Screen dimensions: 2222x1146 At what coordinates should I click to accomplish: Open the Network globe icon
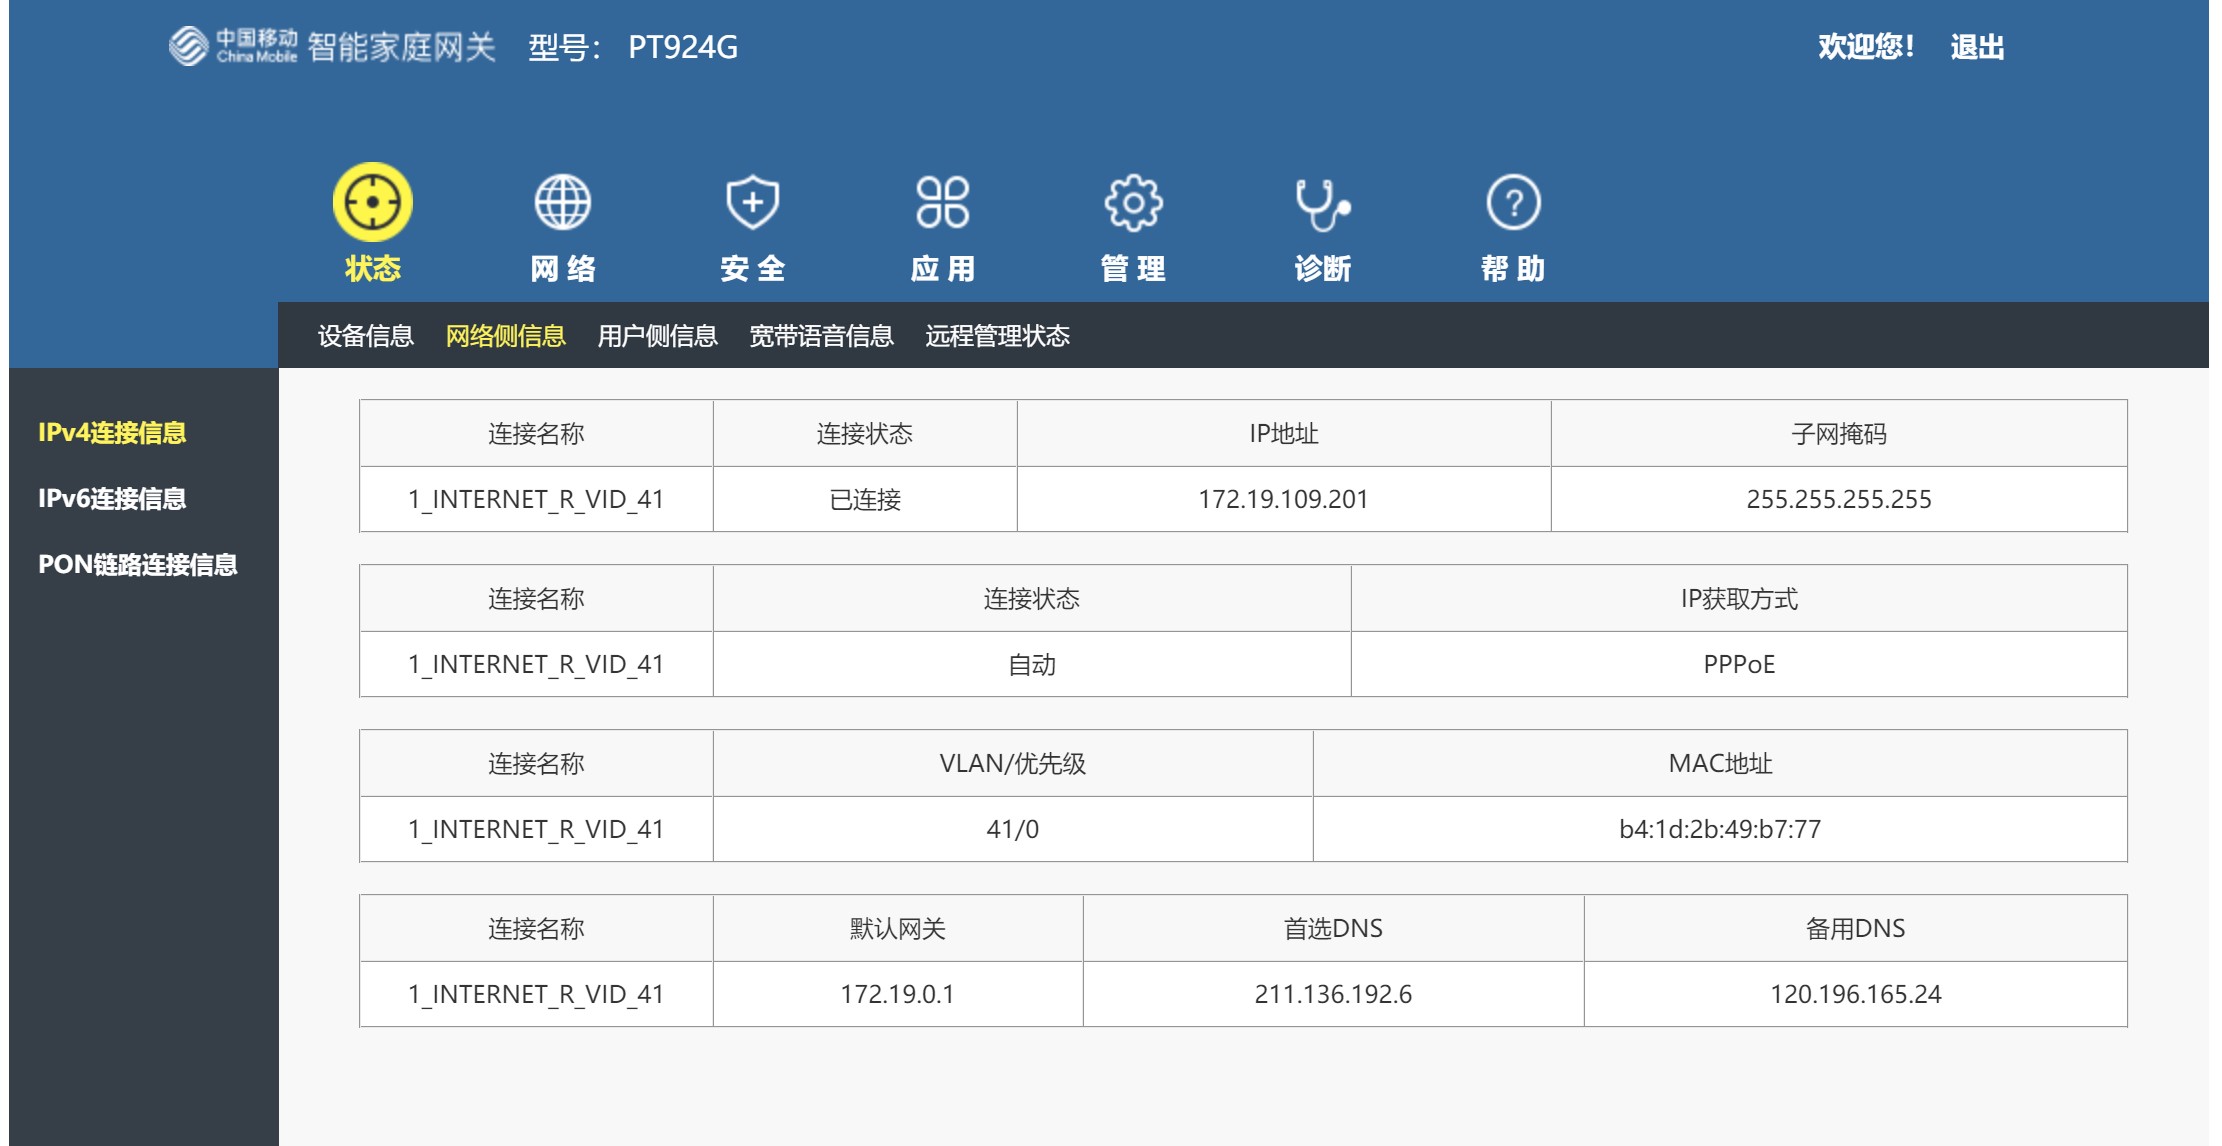click(562, 202)
